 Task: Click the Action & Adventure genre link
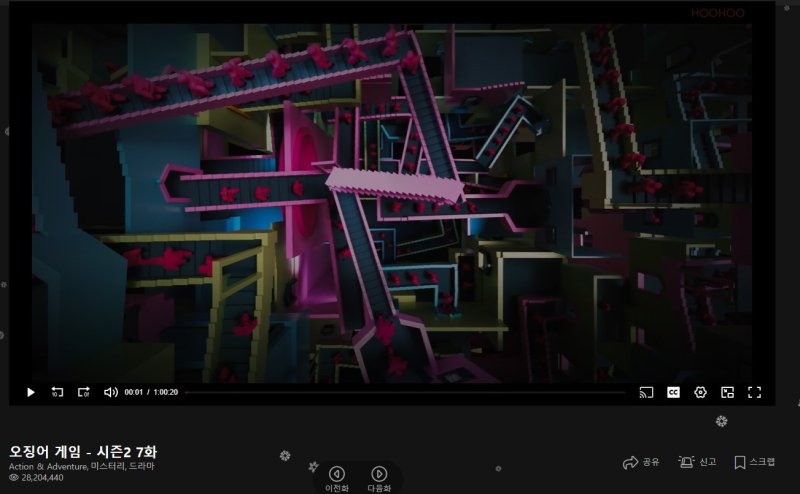click(x=47, y=467)
